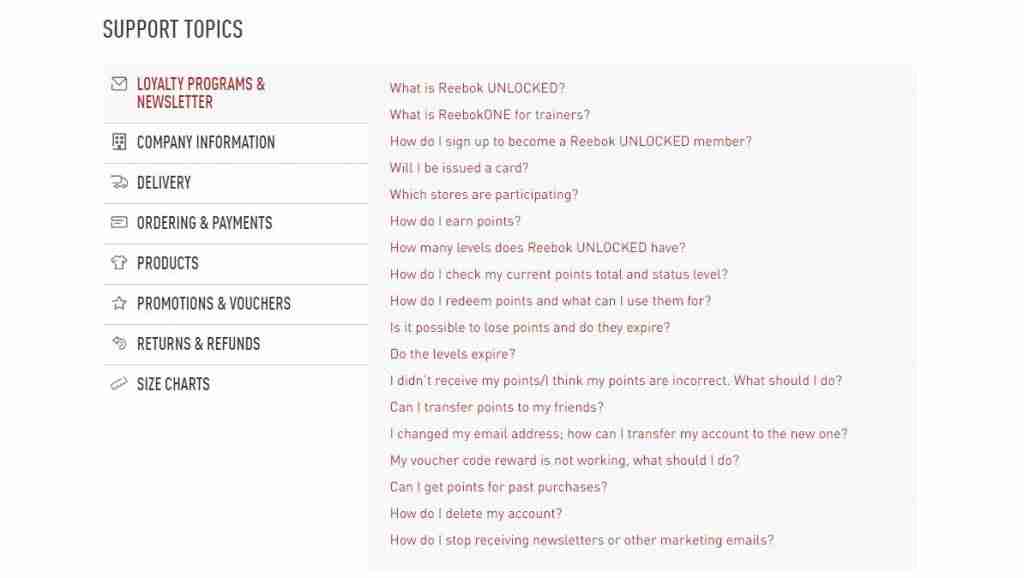Select the delivery truck icon
The height and width of the screenshot is (578, 1024).
pyautogui.click(x=120, y=183)
